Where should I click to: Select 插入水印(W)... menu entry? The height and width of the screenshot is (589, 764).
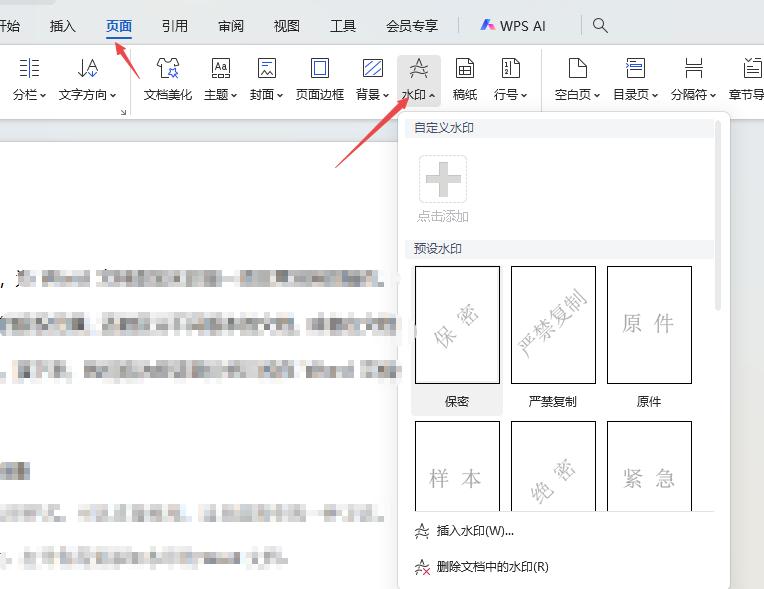pos(475,531)
